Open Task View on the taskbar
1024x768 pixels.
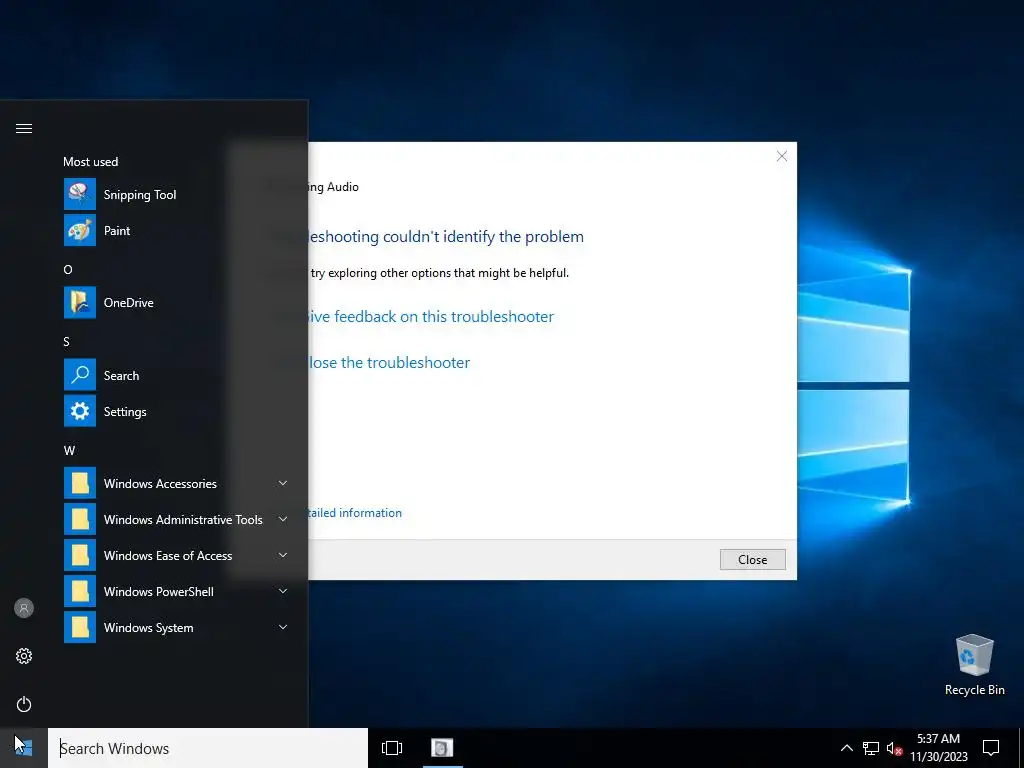[x=392, y=748]
